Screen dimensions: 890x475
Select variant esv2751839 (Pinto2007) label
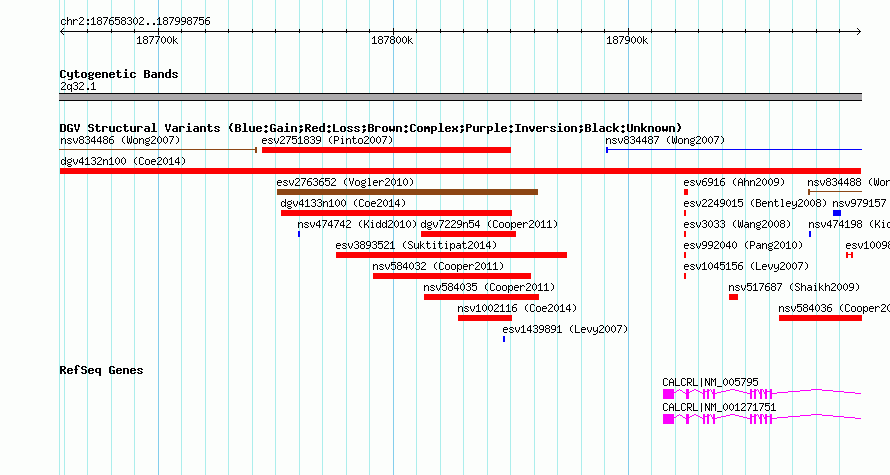(x=327, y=140)
